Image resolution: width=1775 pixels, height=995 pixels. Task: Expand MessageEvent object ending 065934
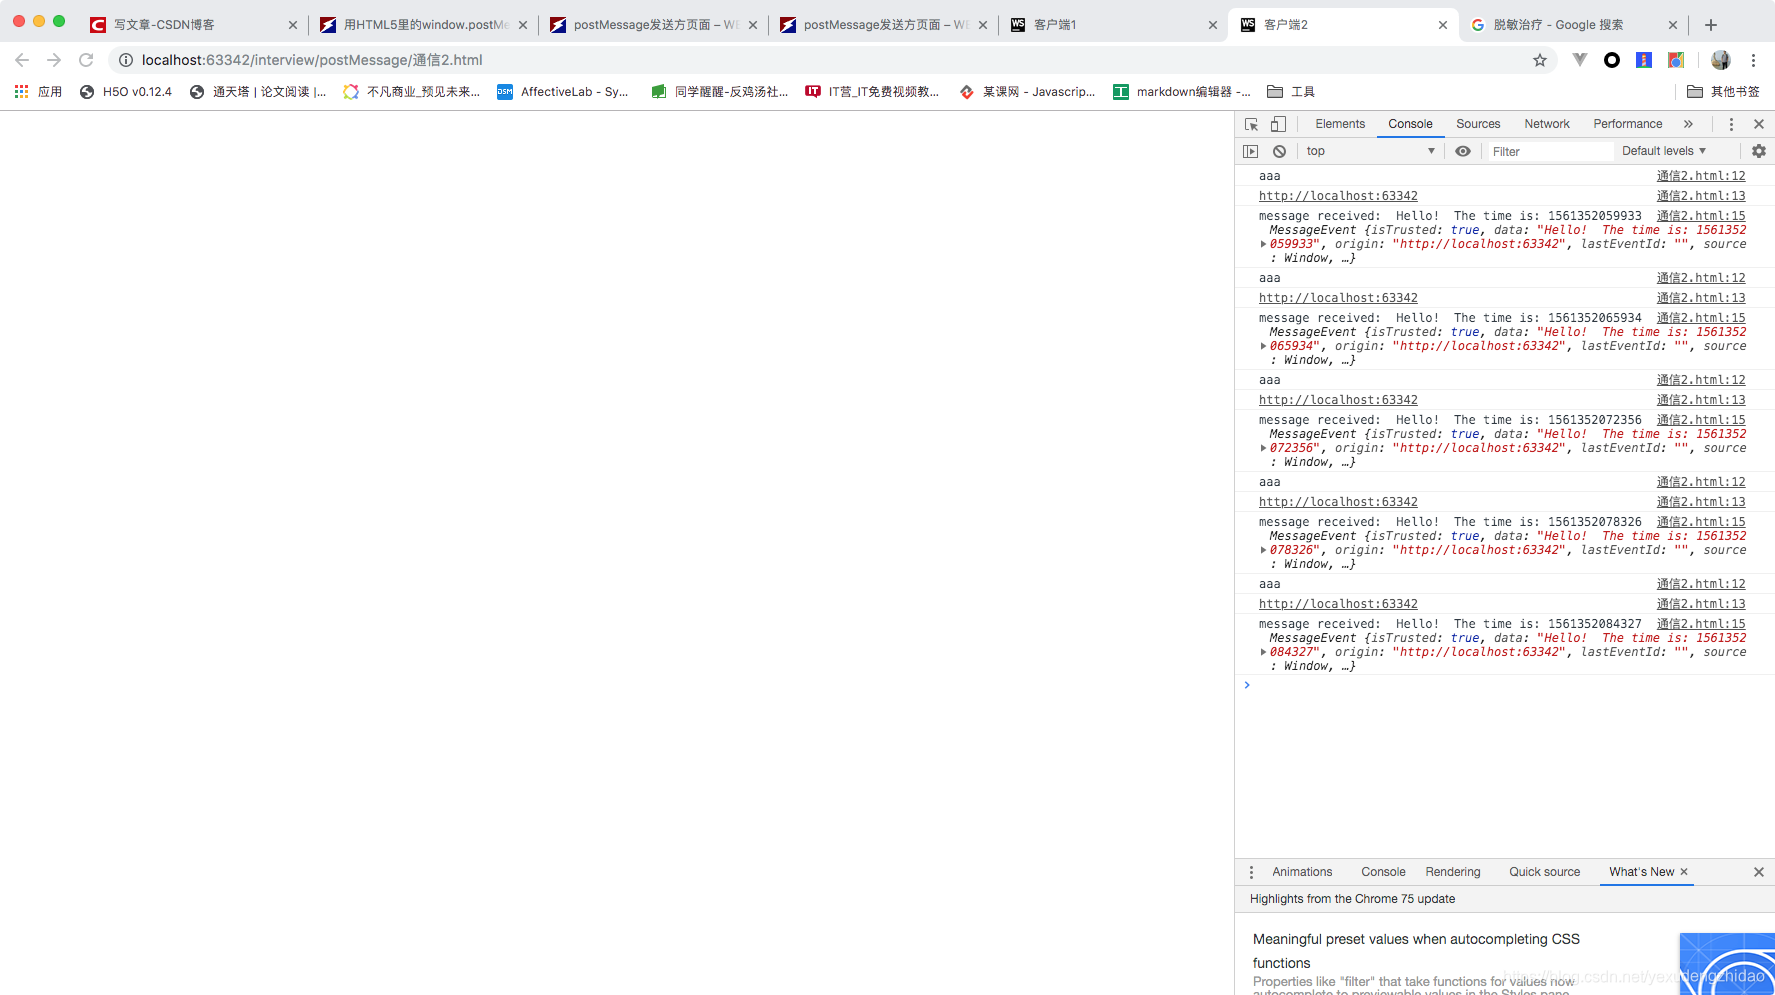(x=1264, y=346)
